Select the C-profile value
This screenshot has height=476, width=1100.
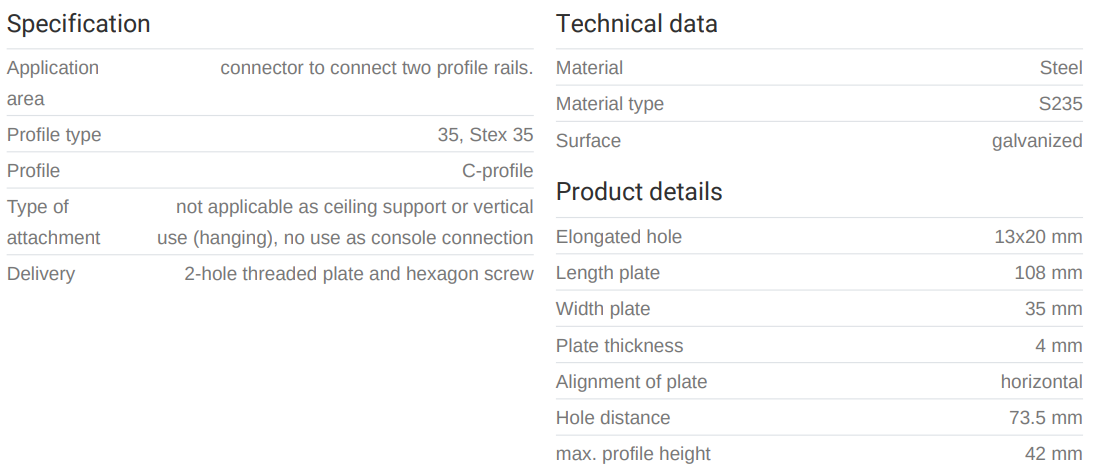pos(497,171)
